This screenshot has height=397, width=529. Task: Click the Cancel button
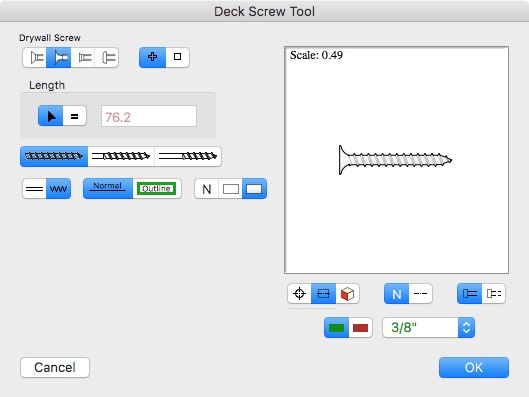tap(55, 367)
